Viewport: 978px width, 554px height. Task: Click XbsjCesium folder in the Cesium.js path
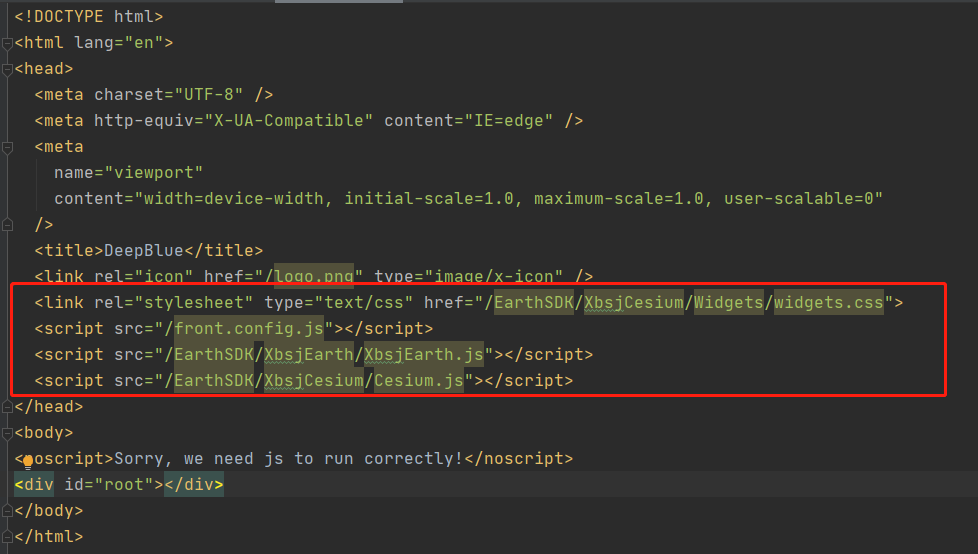click(x=314, y=381)
